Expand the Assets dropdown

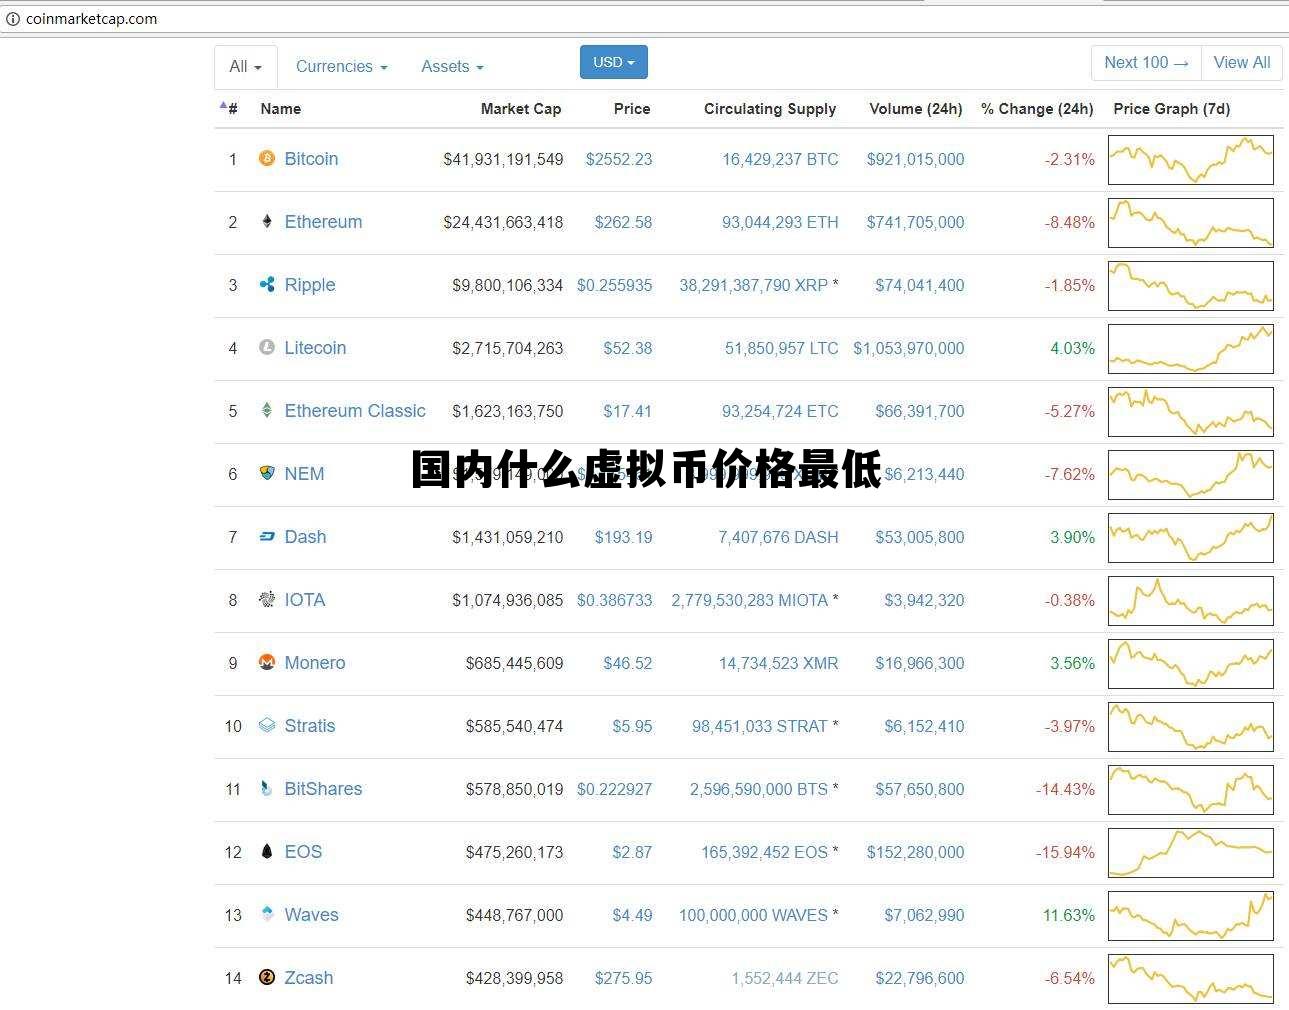[x=452, y=66]
